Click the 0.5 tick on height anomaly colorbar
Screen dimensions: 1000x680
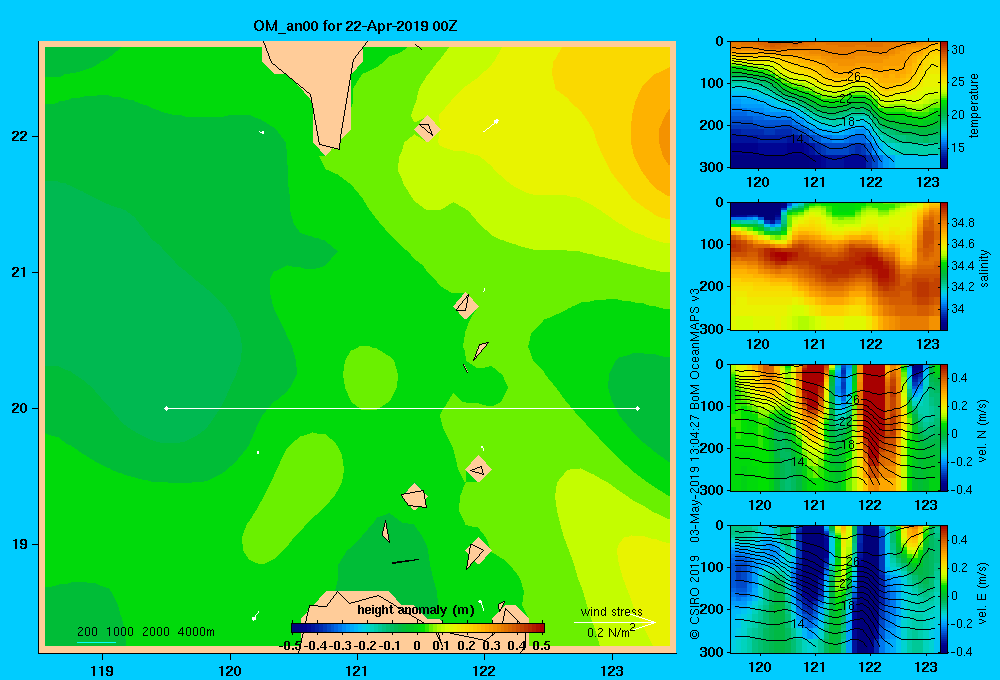coord(541,646)
